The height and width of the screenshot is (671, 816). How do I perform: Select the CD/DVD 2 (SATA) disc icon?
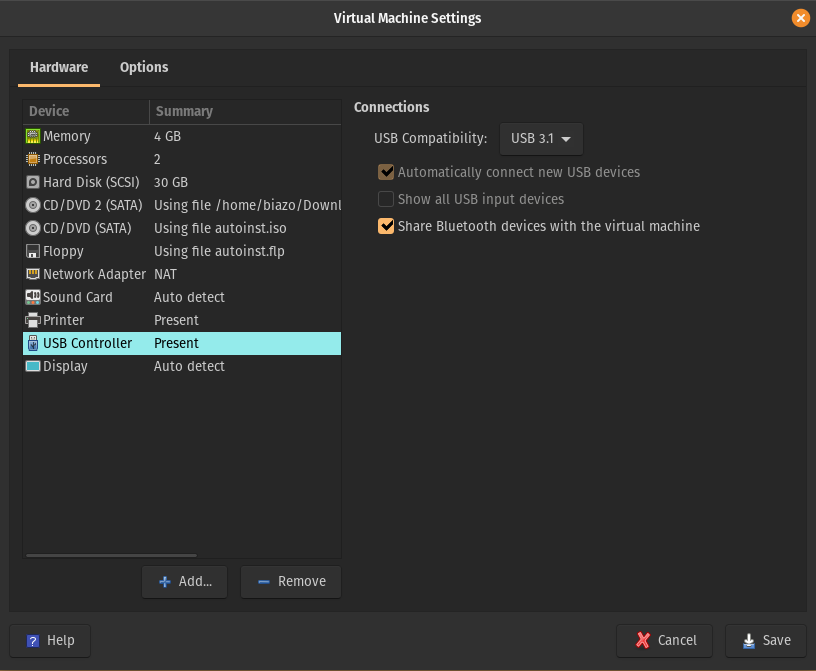click(x=33, y=205)
